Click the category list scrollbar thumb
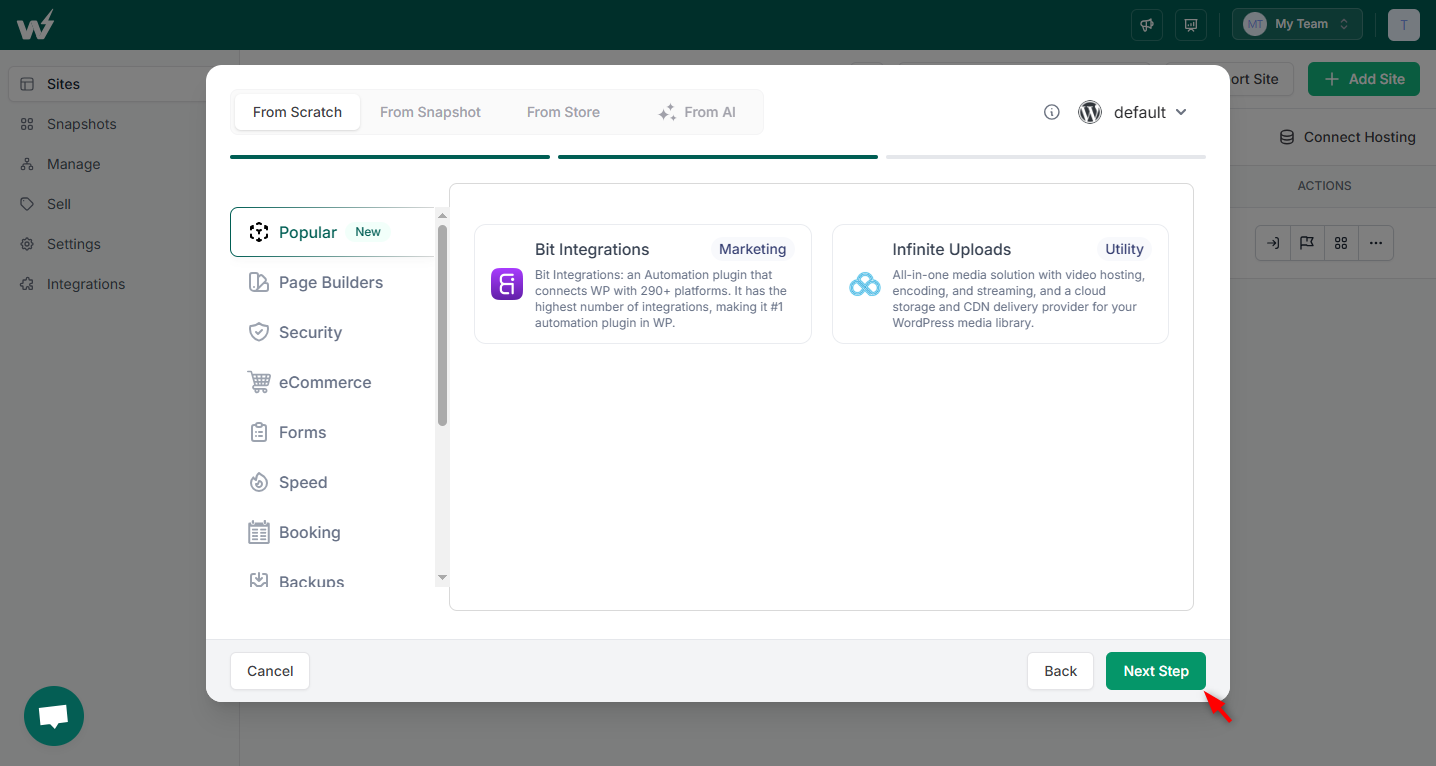The width and height of the screenshot is (1436, 766). click(x=442, y=325)
